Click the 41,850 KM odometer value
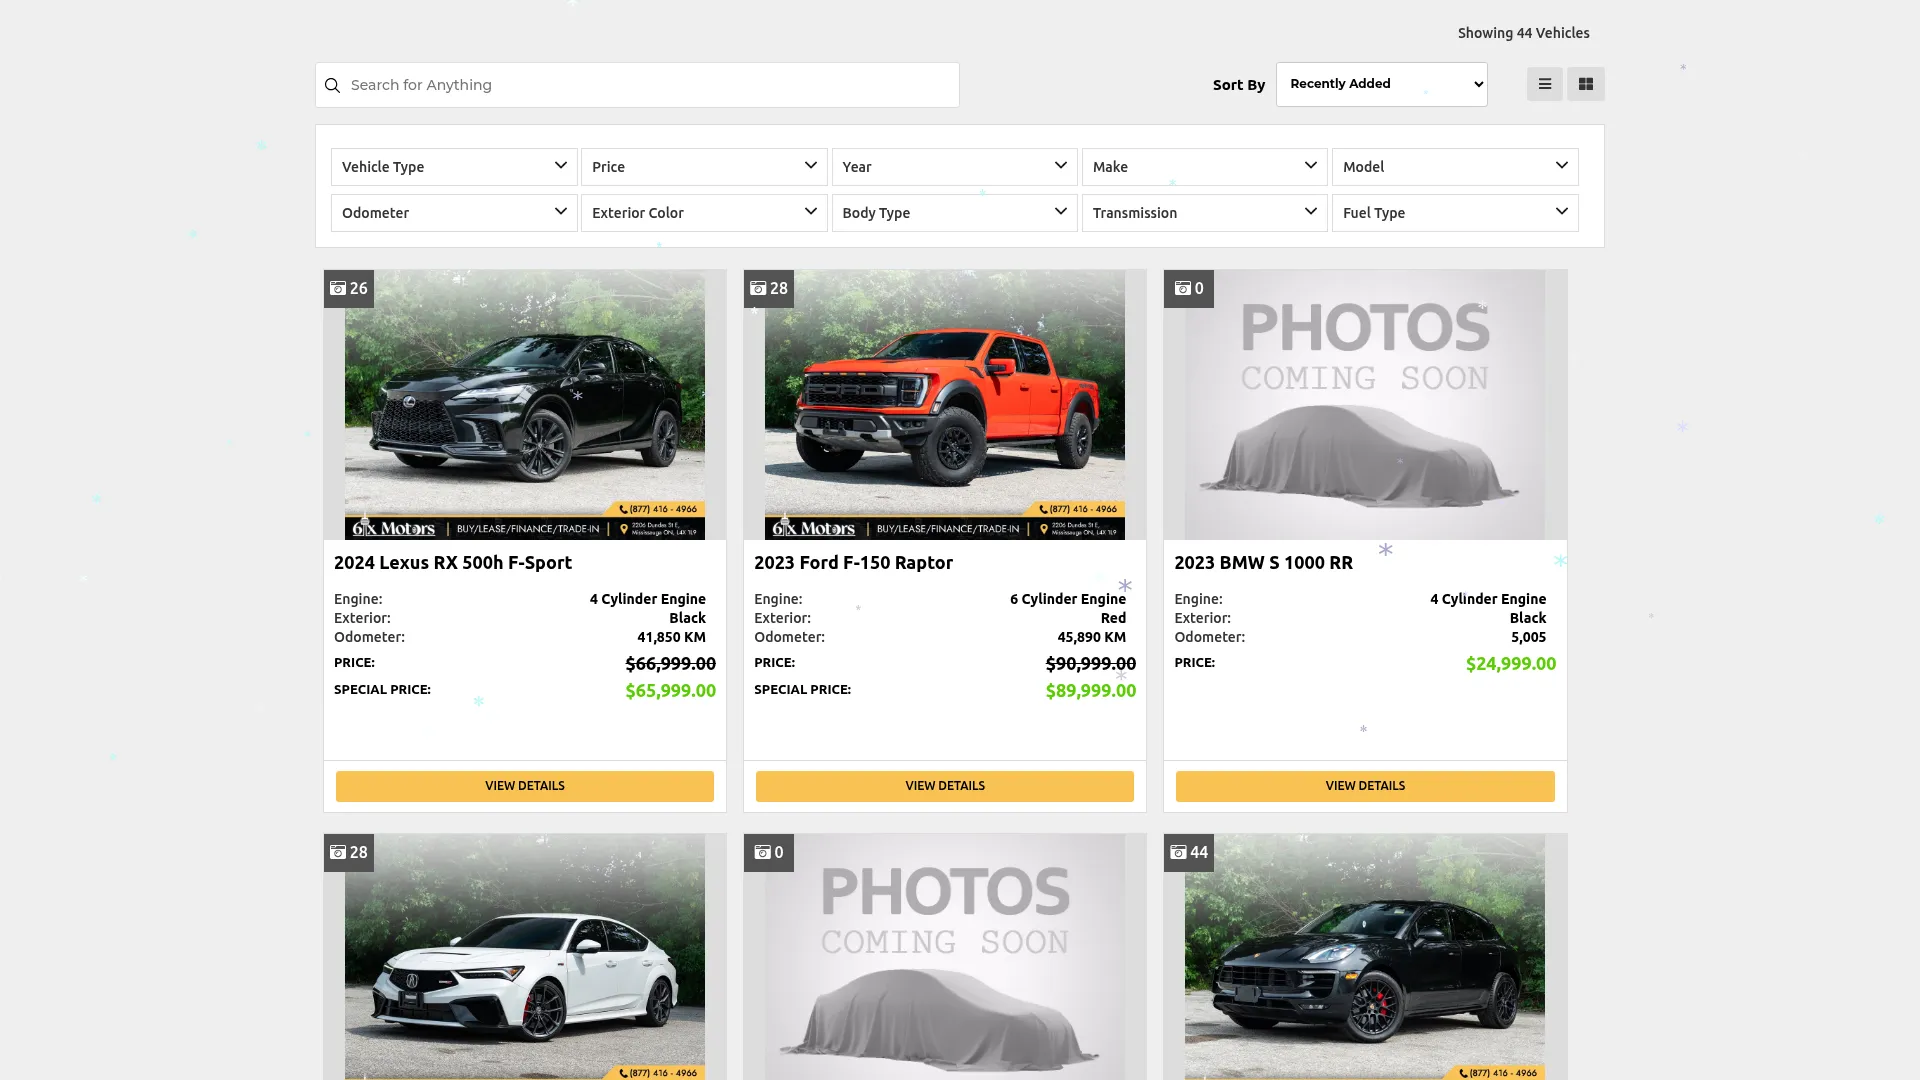 671,637
